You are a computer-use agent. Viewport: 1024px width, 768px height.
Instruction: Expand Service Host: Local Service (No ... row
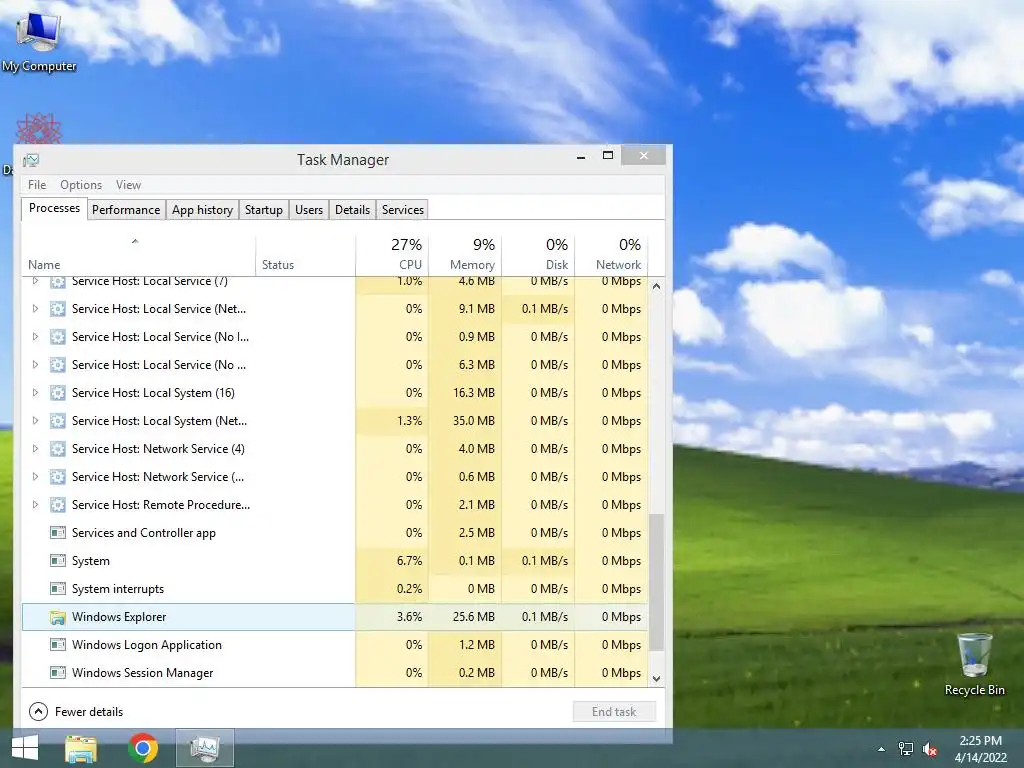coord(35,365)
